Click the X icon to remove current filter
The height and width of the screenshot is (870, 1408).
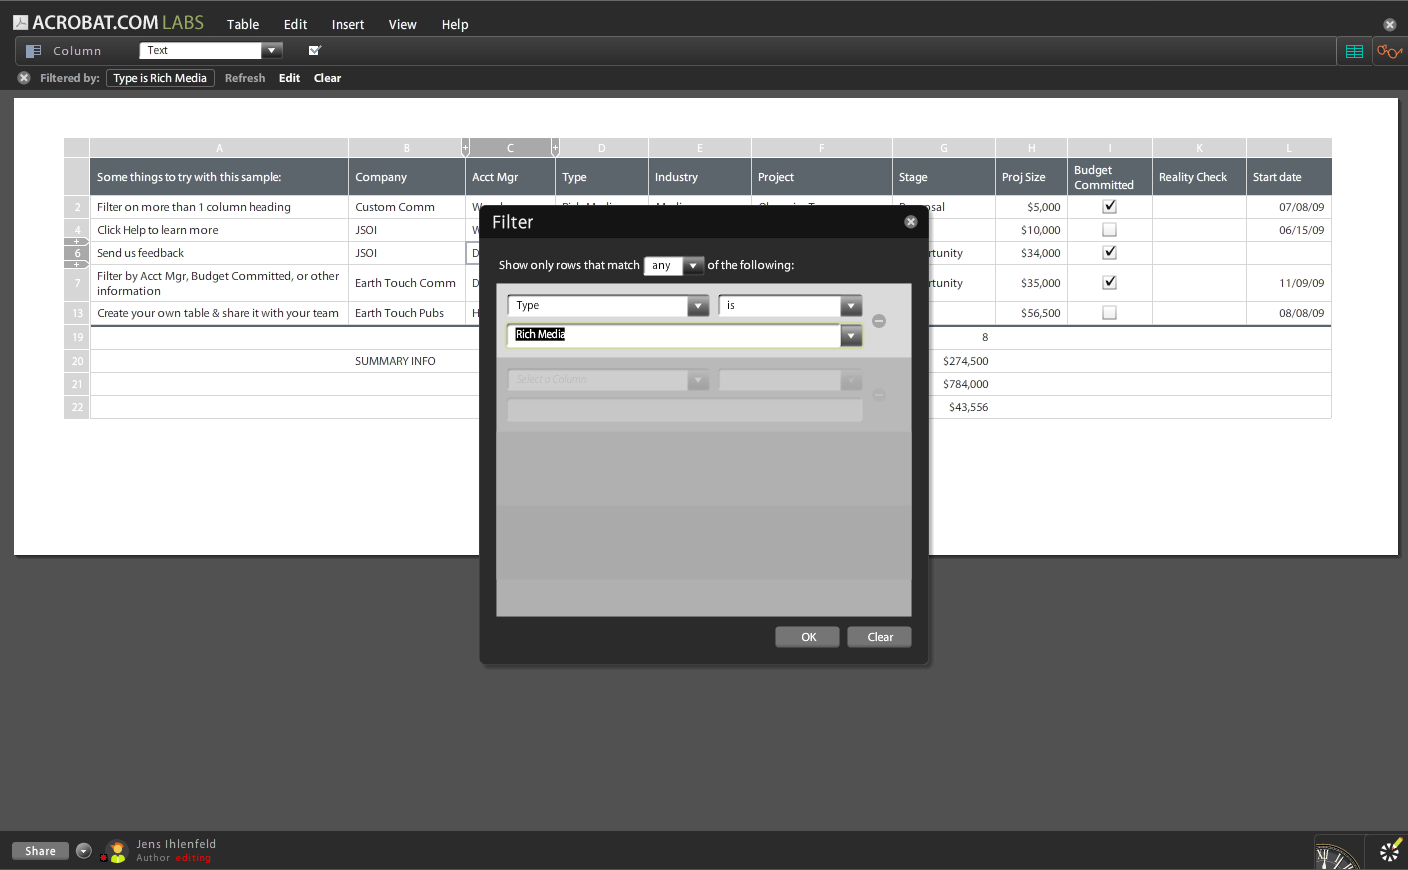[x=23, y=77]
